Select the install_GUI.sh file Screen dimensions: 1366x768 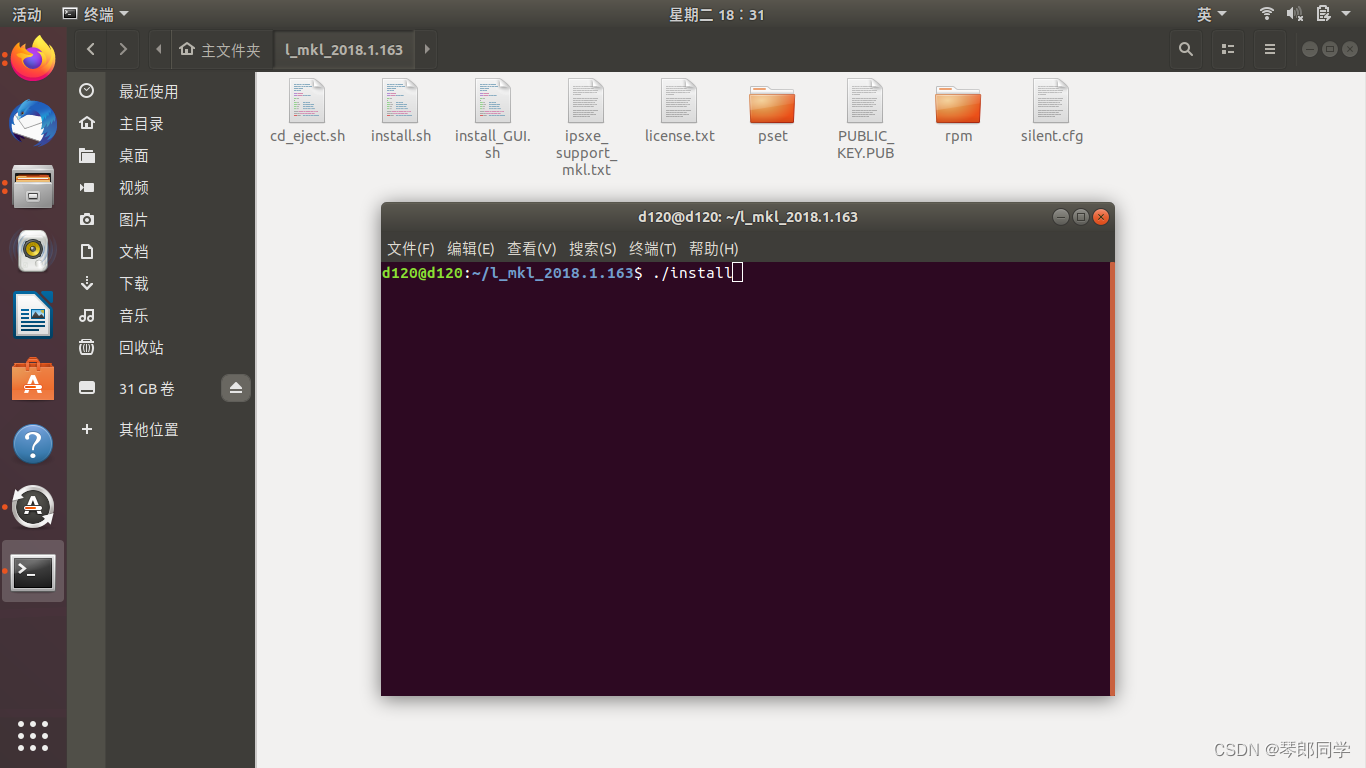point(492,119)
